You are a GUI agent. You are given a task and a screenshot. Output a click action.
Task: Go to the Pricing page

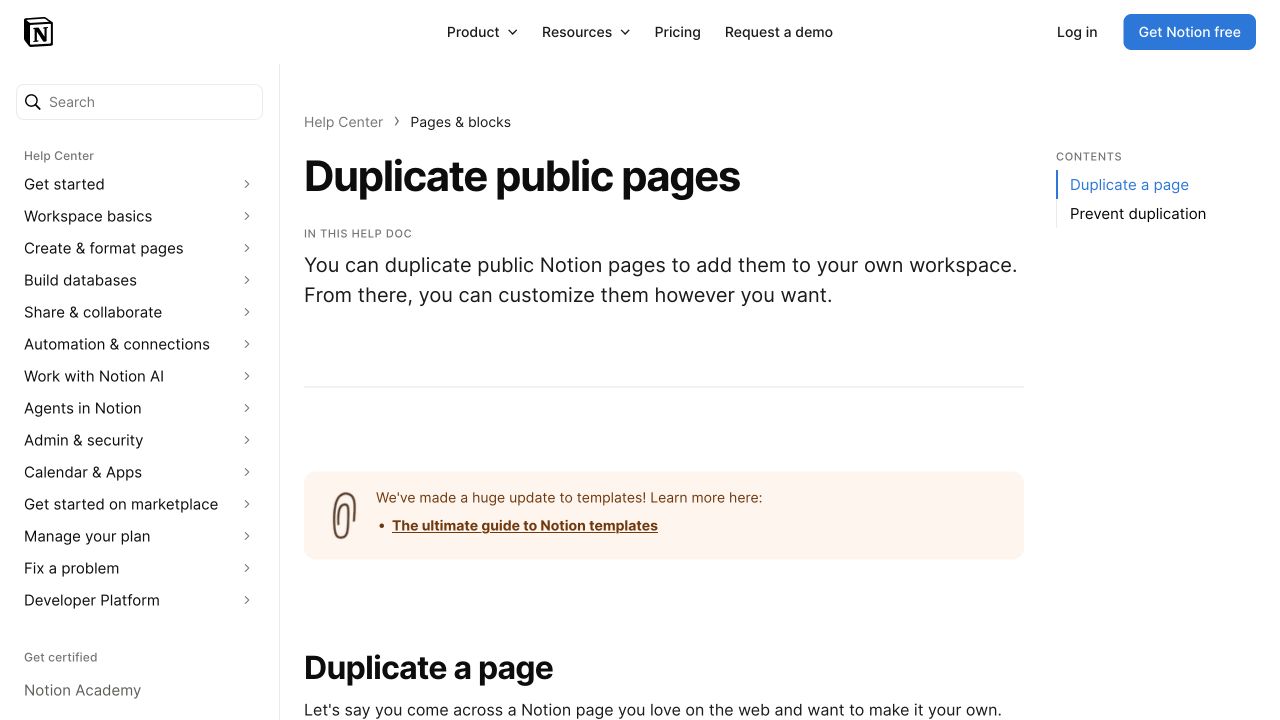(677, 32)
